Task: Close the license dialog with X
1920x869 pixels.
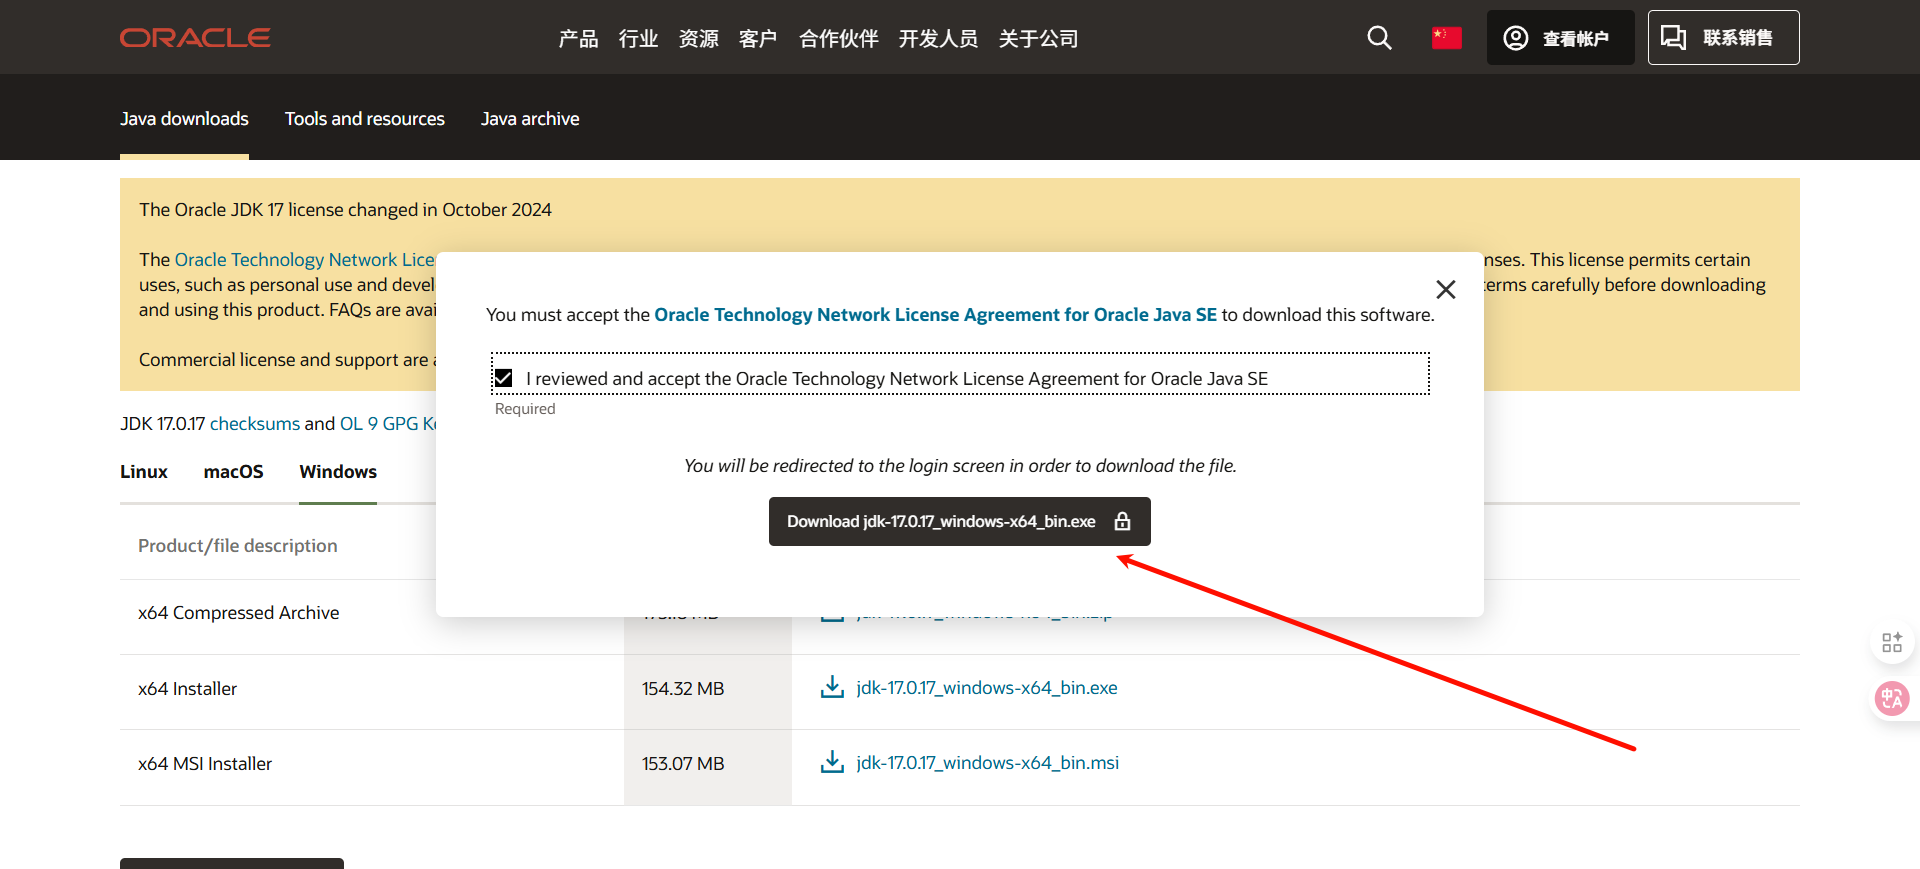Action: [x=1445, y=290]
